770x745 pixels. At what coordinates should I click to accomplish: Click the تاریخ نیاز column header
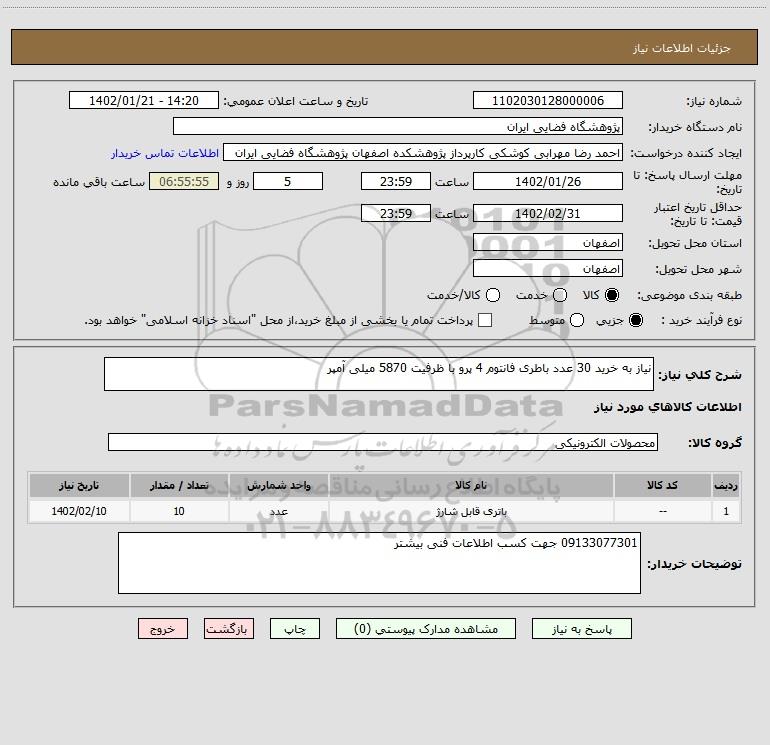tap(79, 485)
